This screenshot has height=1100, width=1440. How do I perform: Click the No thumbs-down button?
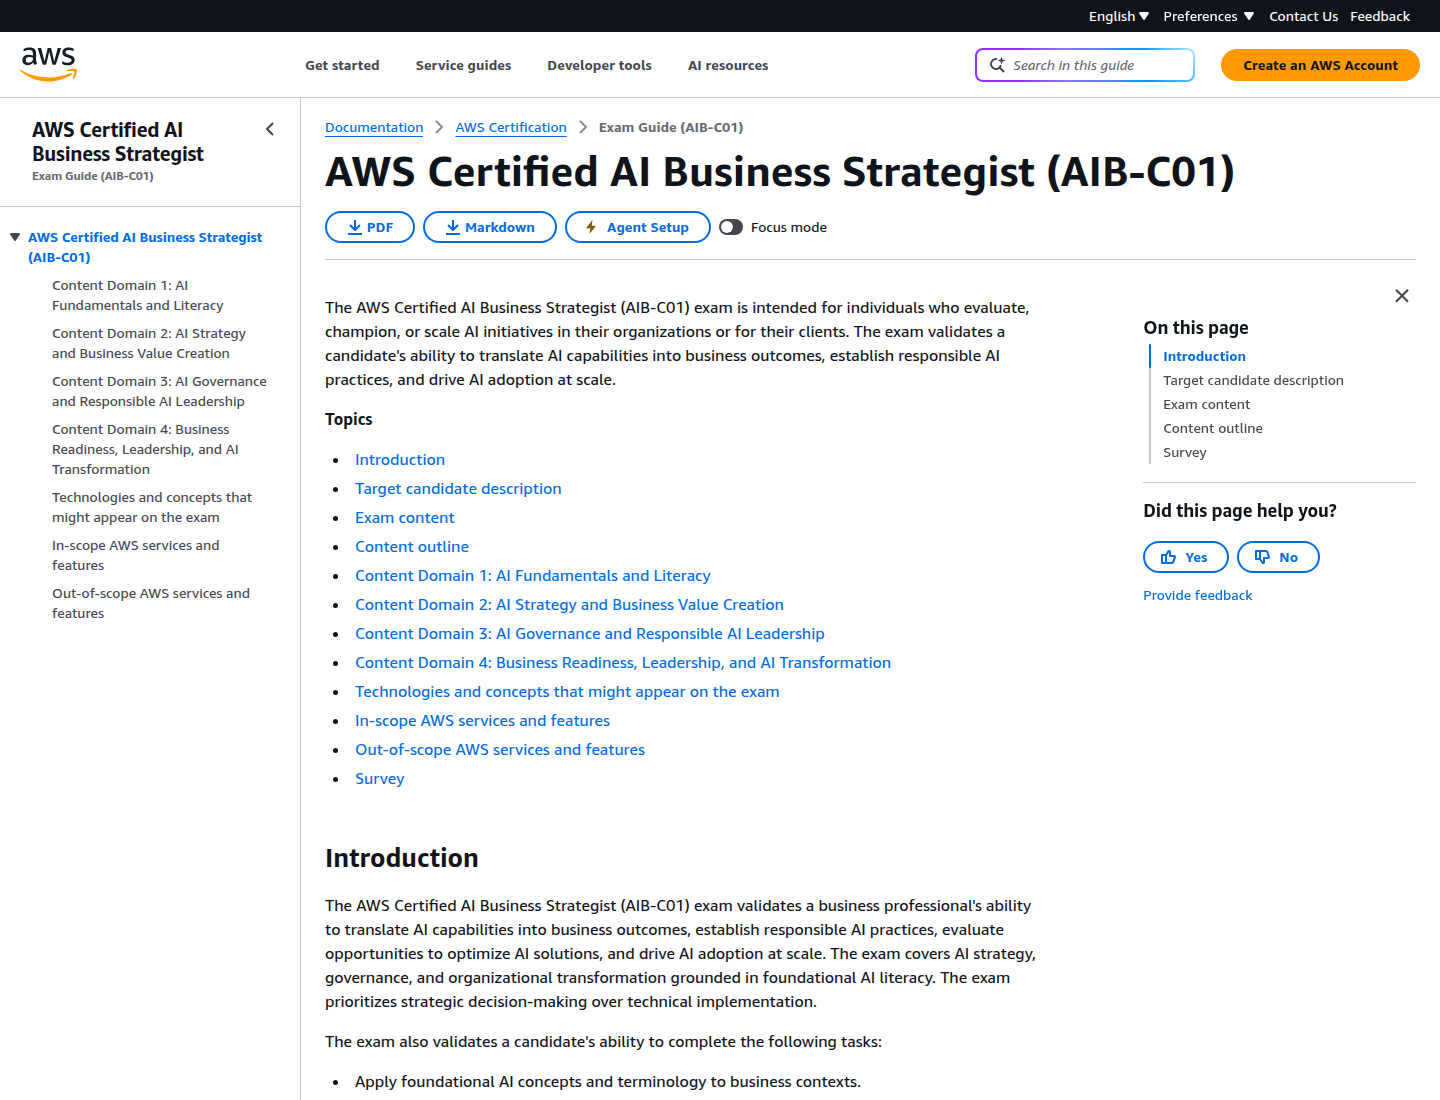pyautogui.click(x=1278, y=557)
